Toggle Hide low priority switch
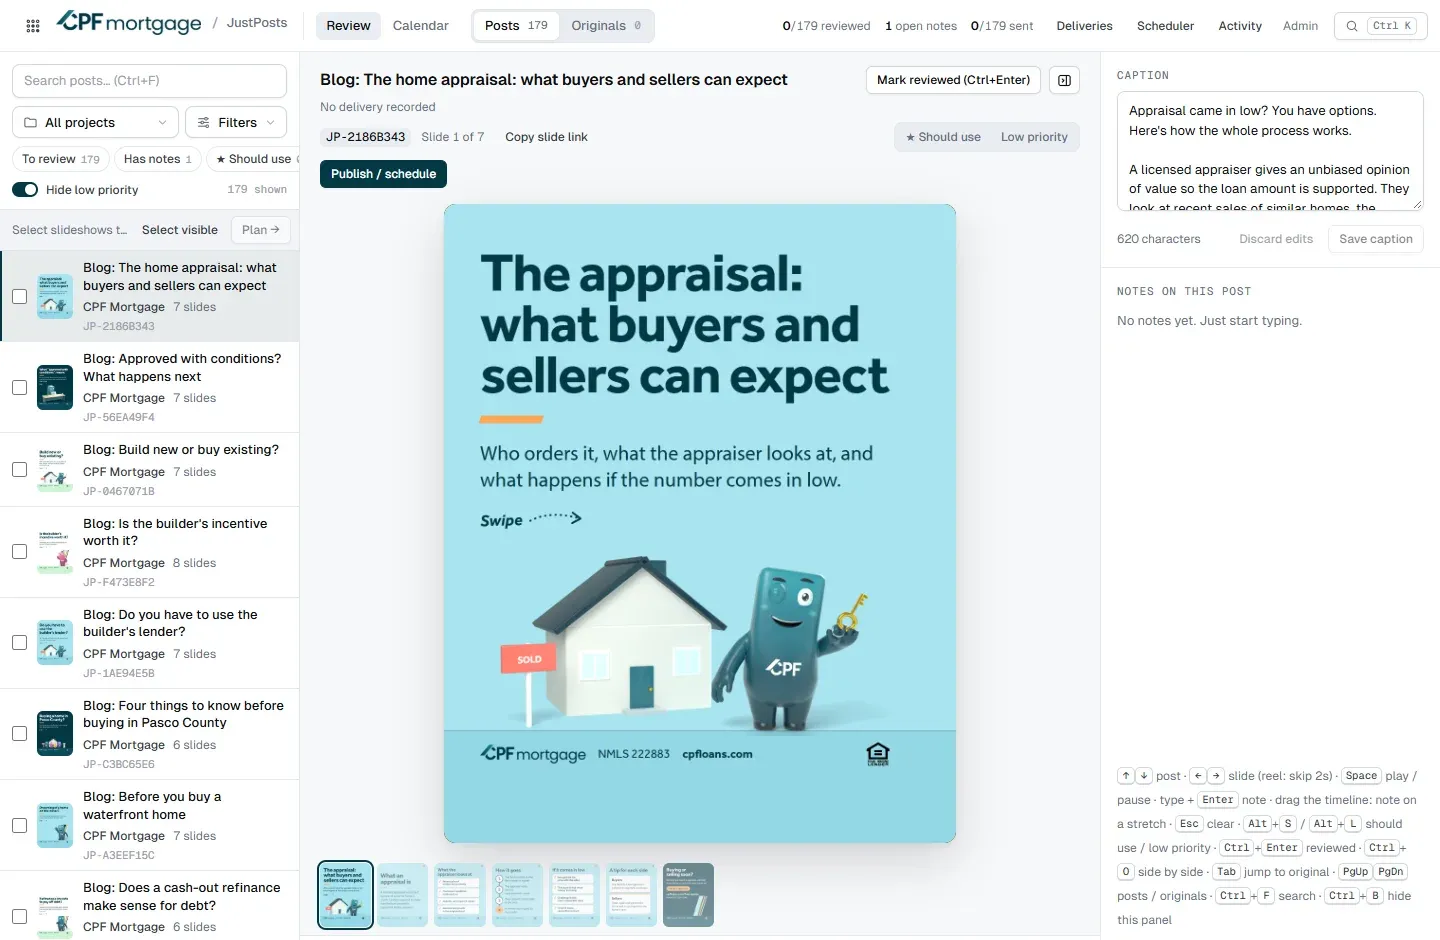 click(25, 190)
